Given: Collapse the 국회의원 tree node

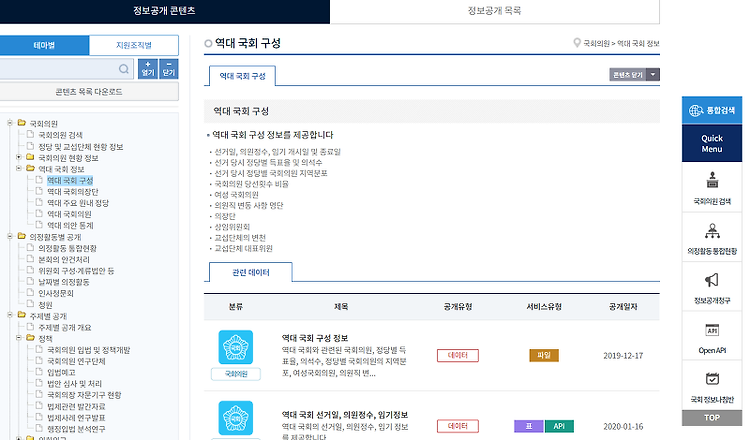Looking at the screenshot, I should pos(10,123).
